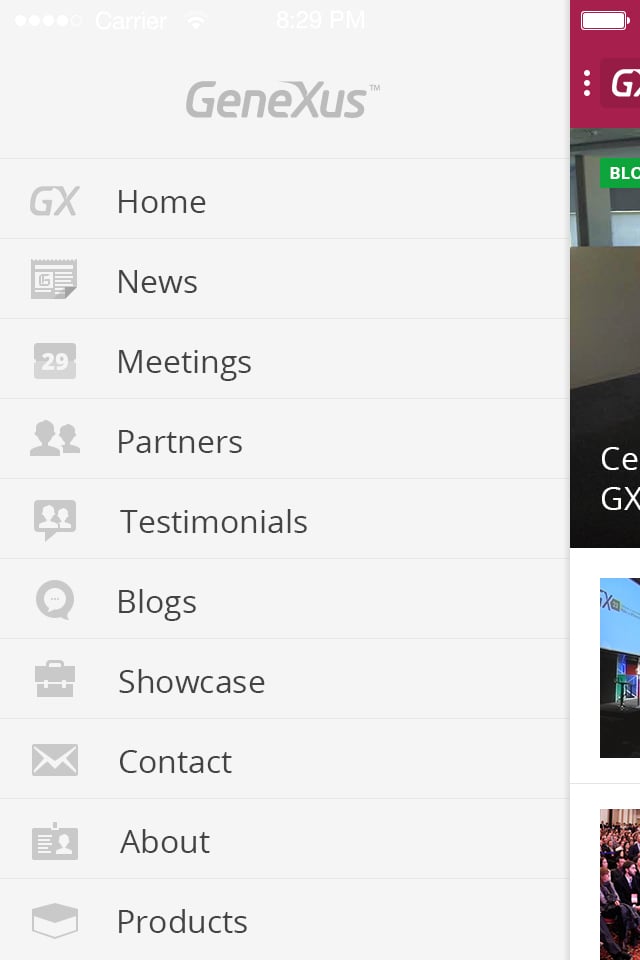Tap the GX Home icon

click(55, 201)
